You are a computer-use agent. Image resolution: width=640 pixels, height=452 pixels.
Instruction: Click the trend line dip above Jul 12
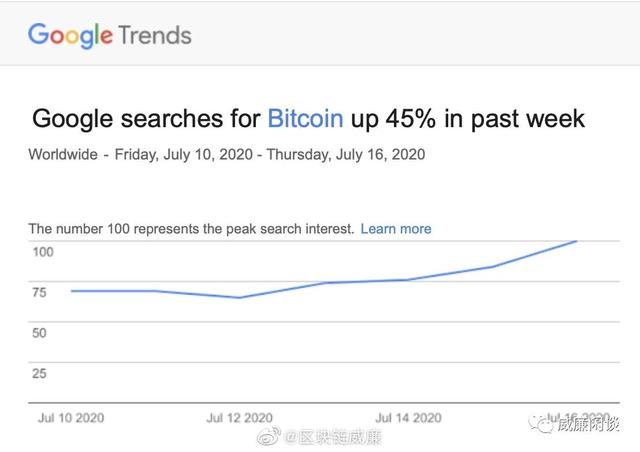[x=240, y=297]
